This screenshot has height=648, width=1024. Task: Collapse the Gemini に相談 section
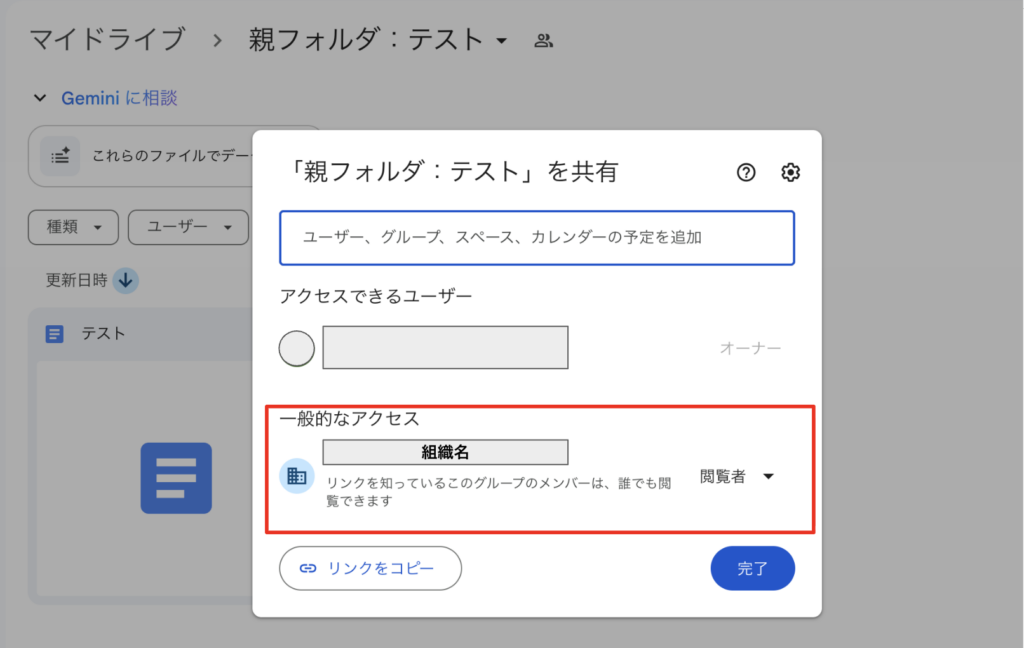[40, 98]
